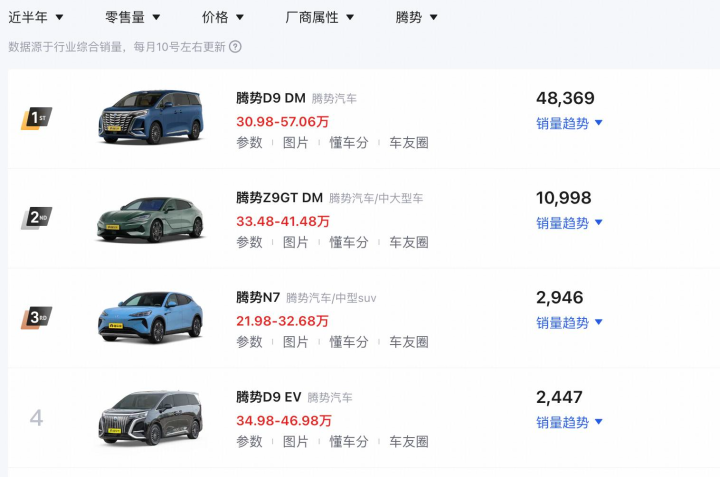
Task: Click the 1st place rank badge
Action: (x=37, y=118)
